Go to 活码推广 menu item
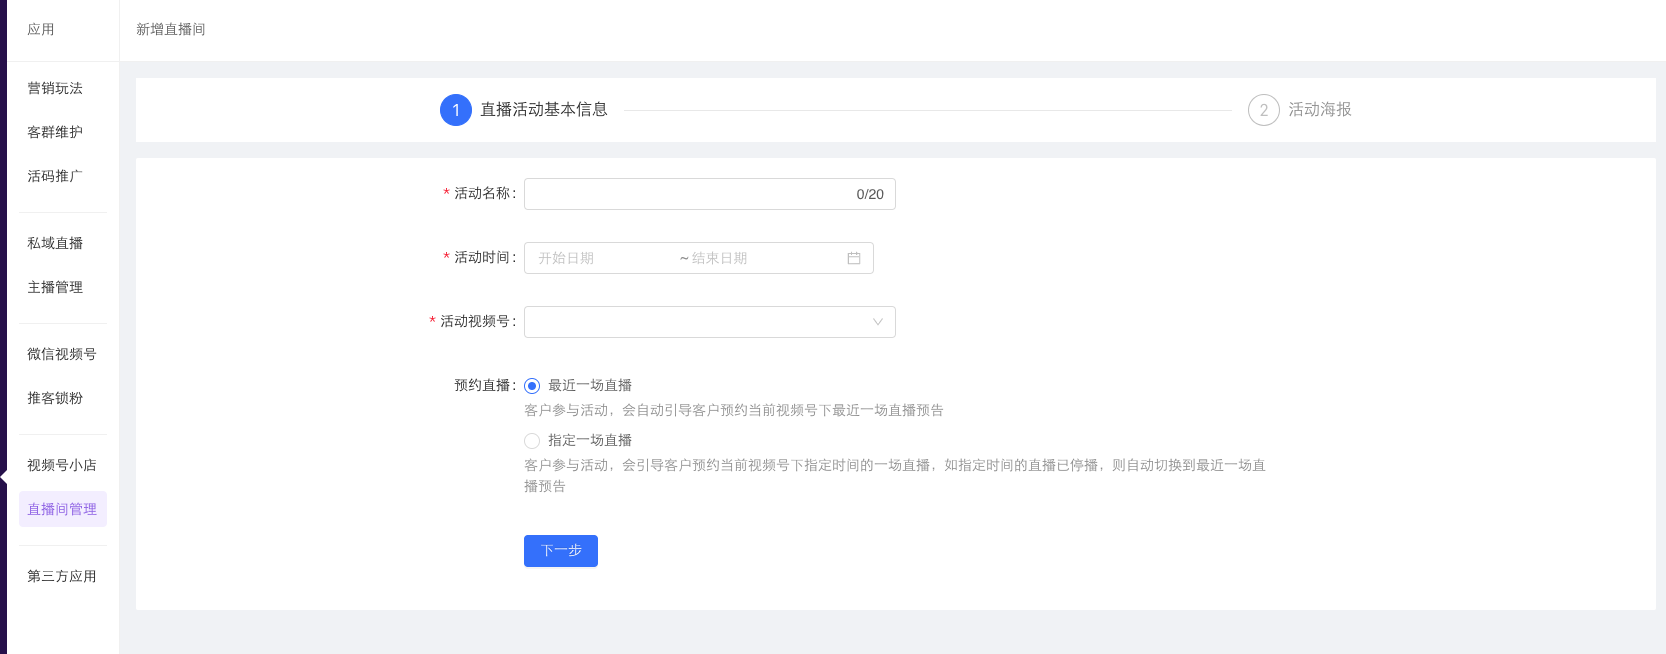Image resolution: width=1666 pixels, height=654 pixels. 55,177
